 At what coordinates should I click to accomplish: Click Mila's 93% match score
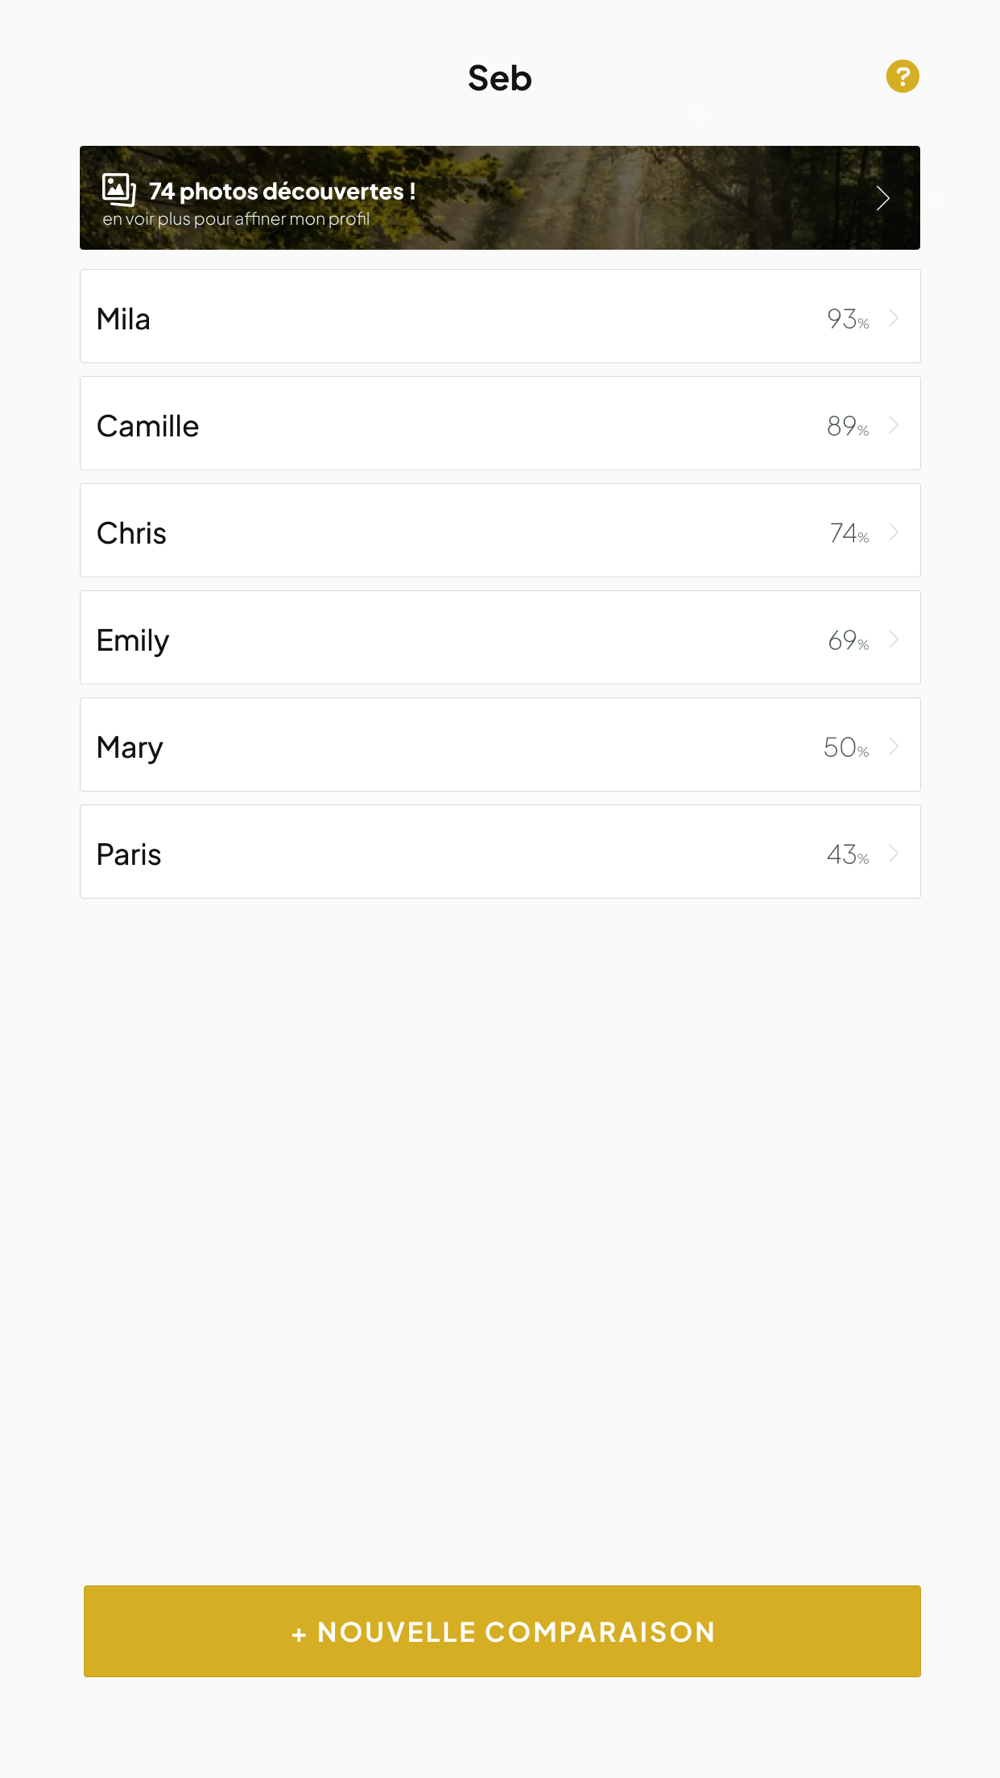pyautogui.click(x=847, y=319)
